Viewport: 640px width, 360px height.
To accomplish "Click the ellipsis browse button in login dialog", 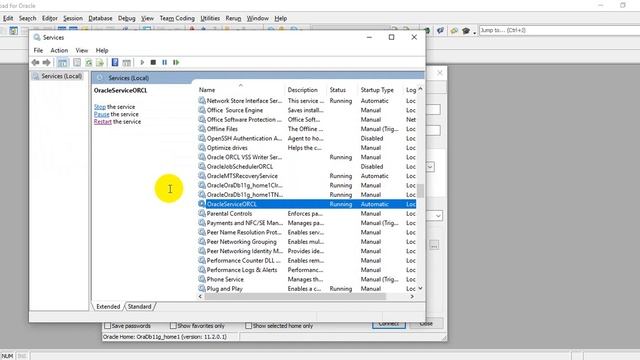I will click(434, 245).
